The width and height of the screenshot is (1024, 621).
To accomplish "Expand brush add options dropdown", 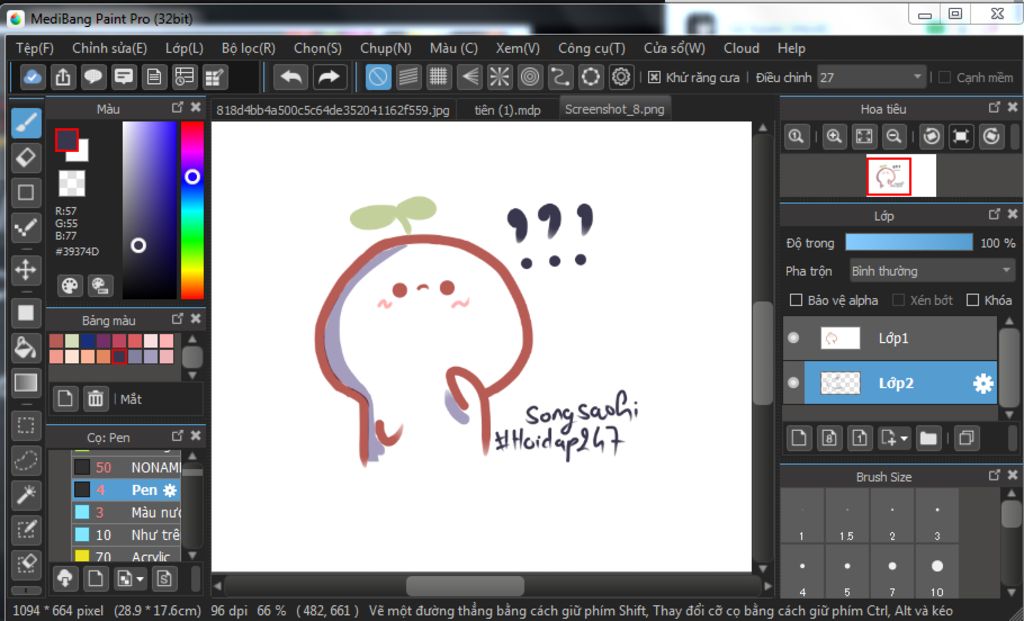I will point(140,579).
